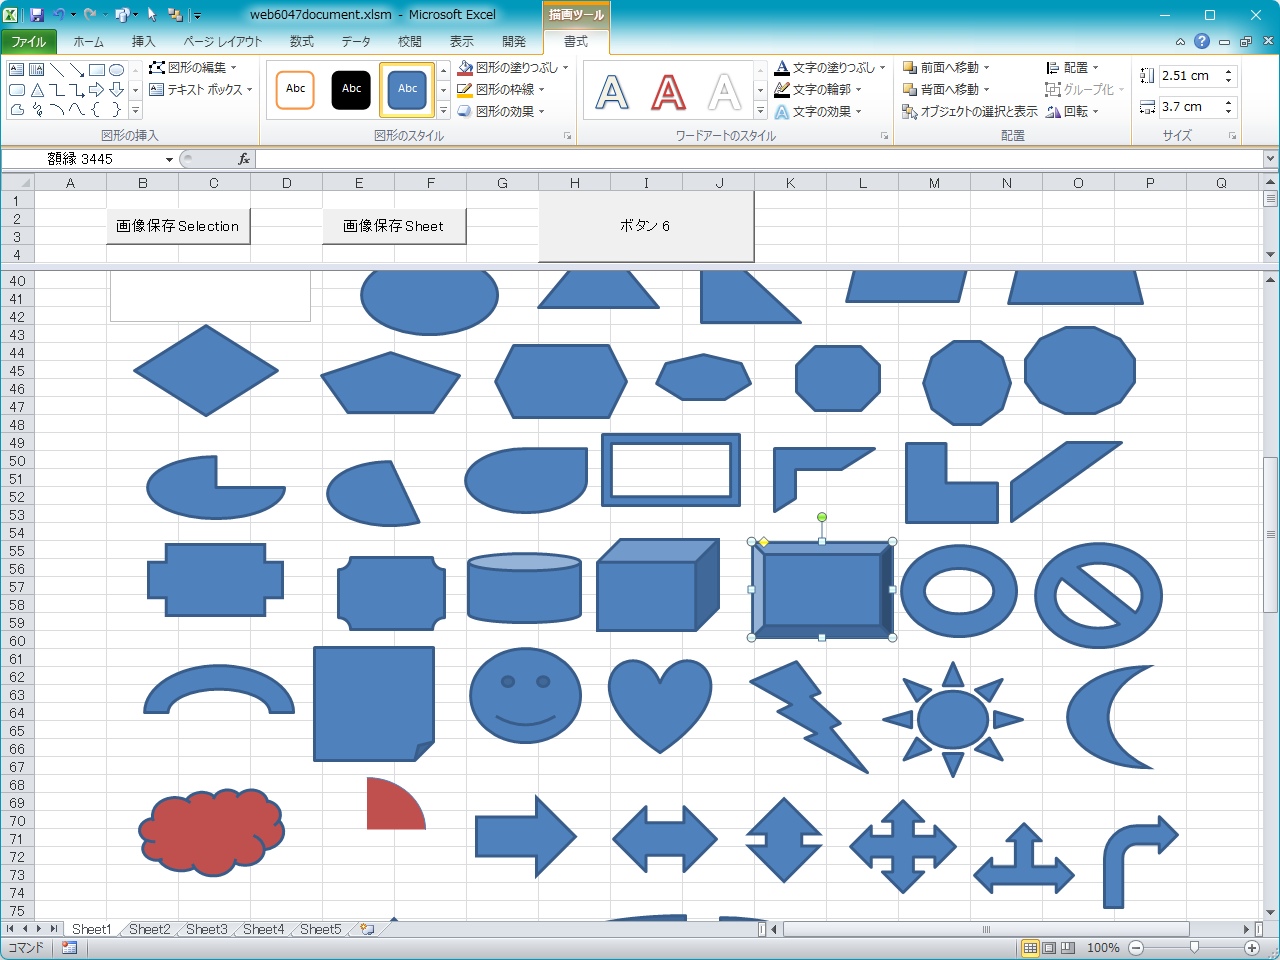Open the Name Box dropdown arrow
The height and width of the screenshot is (960, 1280).
coord(169,159)
